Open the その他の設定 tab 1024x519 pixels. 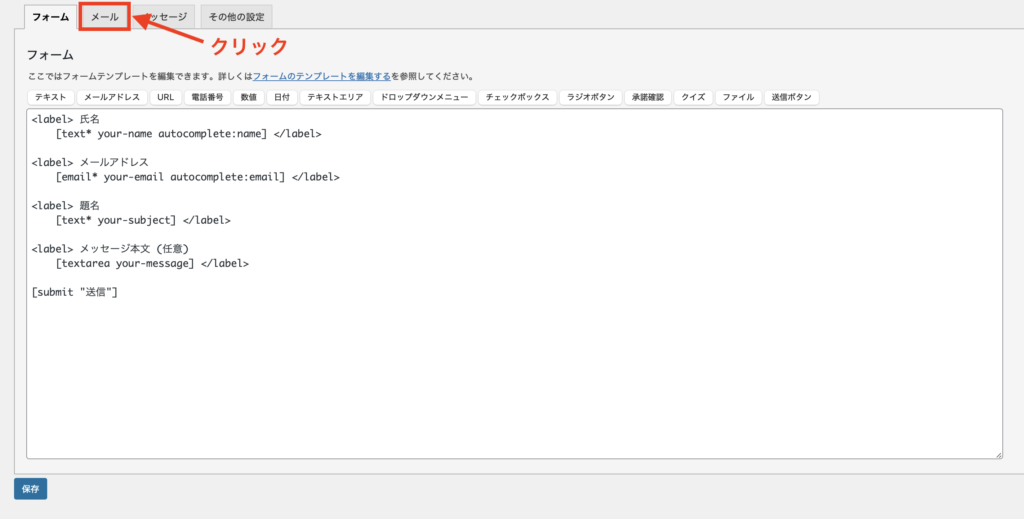tap(236, 17)
